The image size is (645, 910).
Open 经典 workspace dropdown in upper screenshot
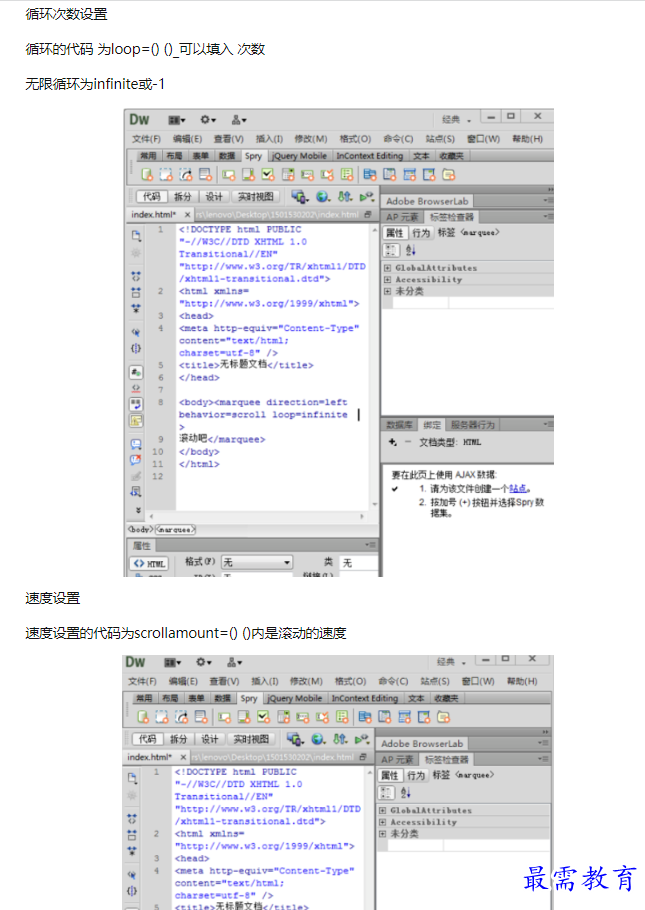pos(456,120)
